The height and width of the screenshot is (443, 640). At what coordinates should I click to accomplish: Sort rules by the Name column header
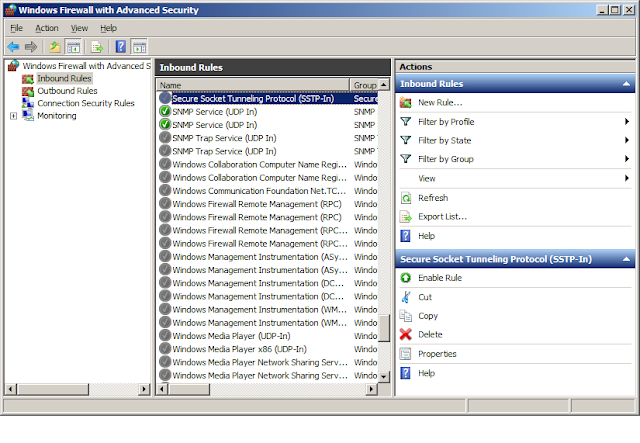click(x=253, y=85)
